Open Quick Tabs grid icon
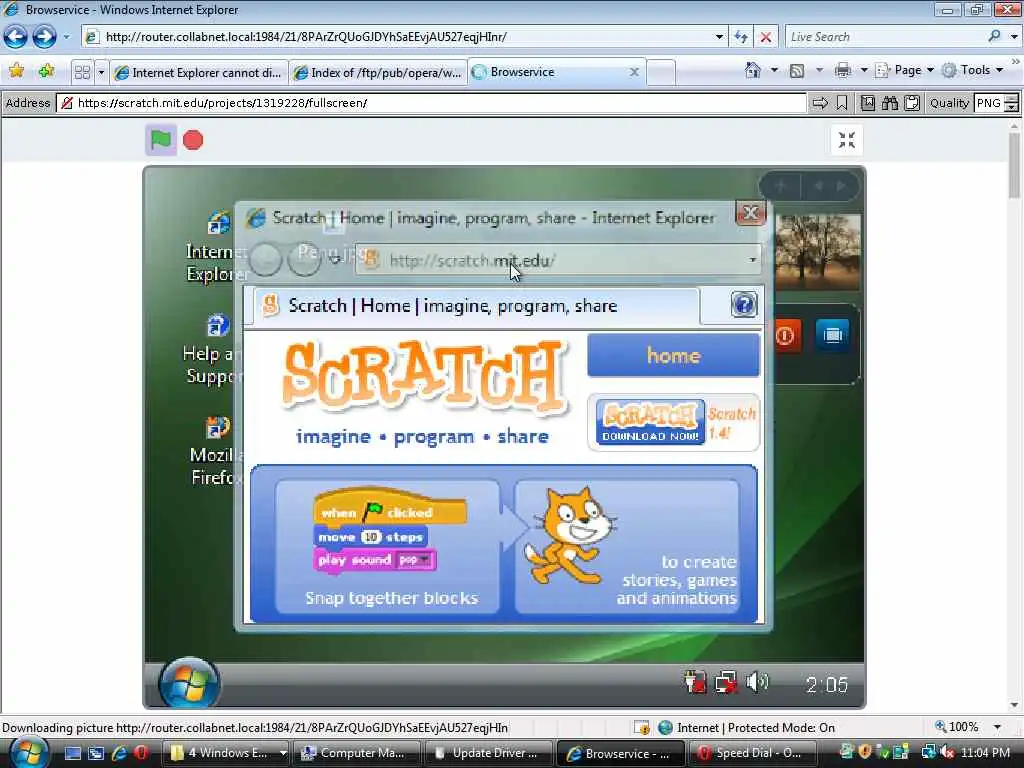1024x768 pixels. pyautogui.click(x=82, y=72)
